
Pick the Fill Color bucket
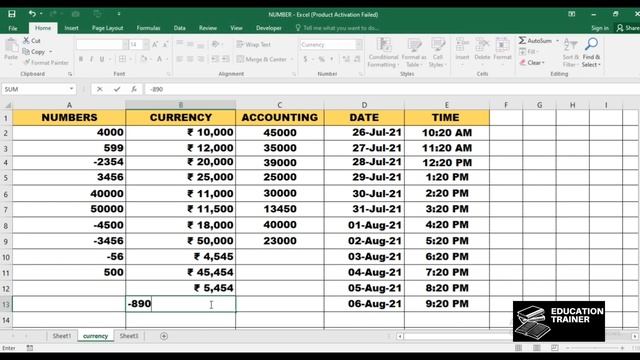point(144,59)
